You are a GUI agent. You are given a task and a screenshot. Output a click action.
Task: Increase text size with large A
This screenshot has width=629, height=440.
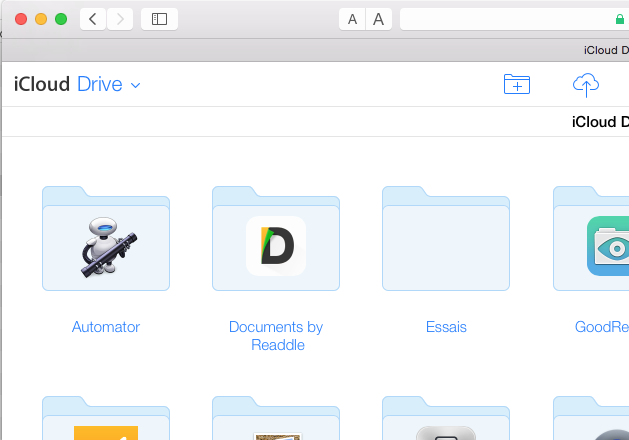[378, 19]
